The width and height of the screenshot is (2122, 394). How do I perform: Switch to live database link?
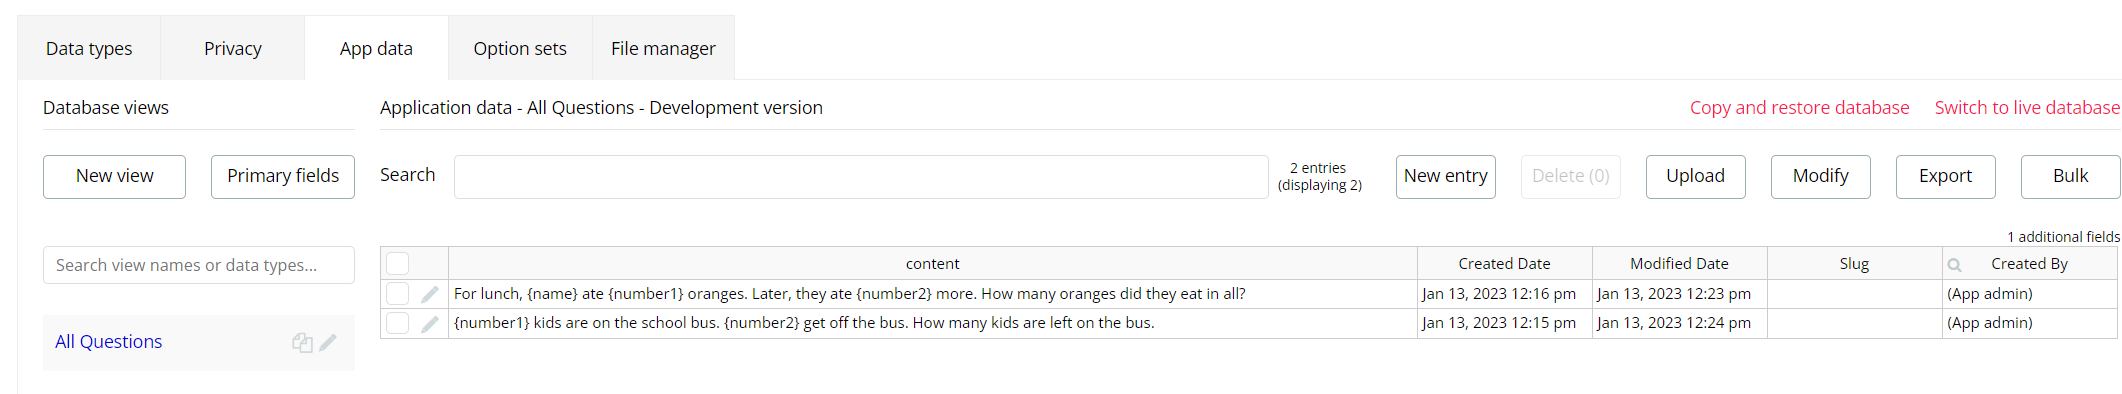2027,108
